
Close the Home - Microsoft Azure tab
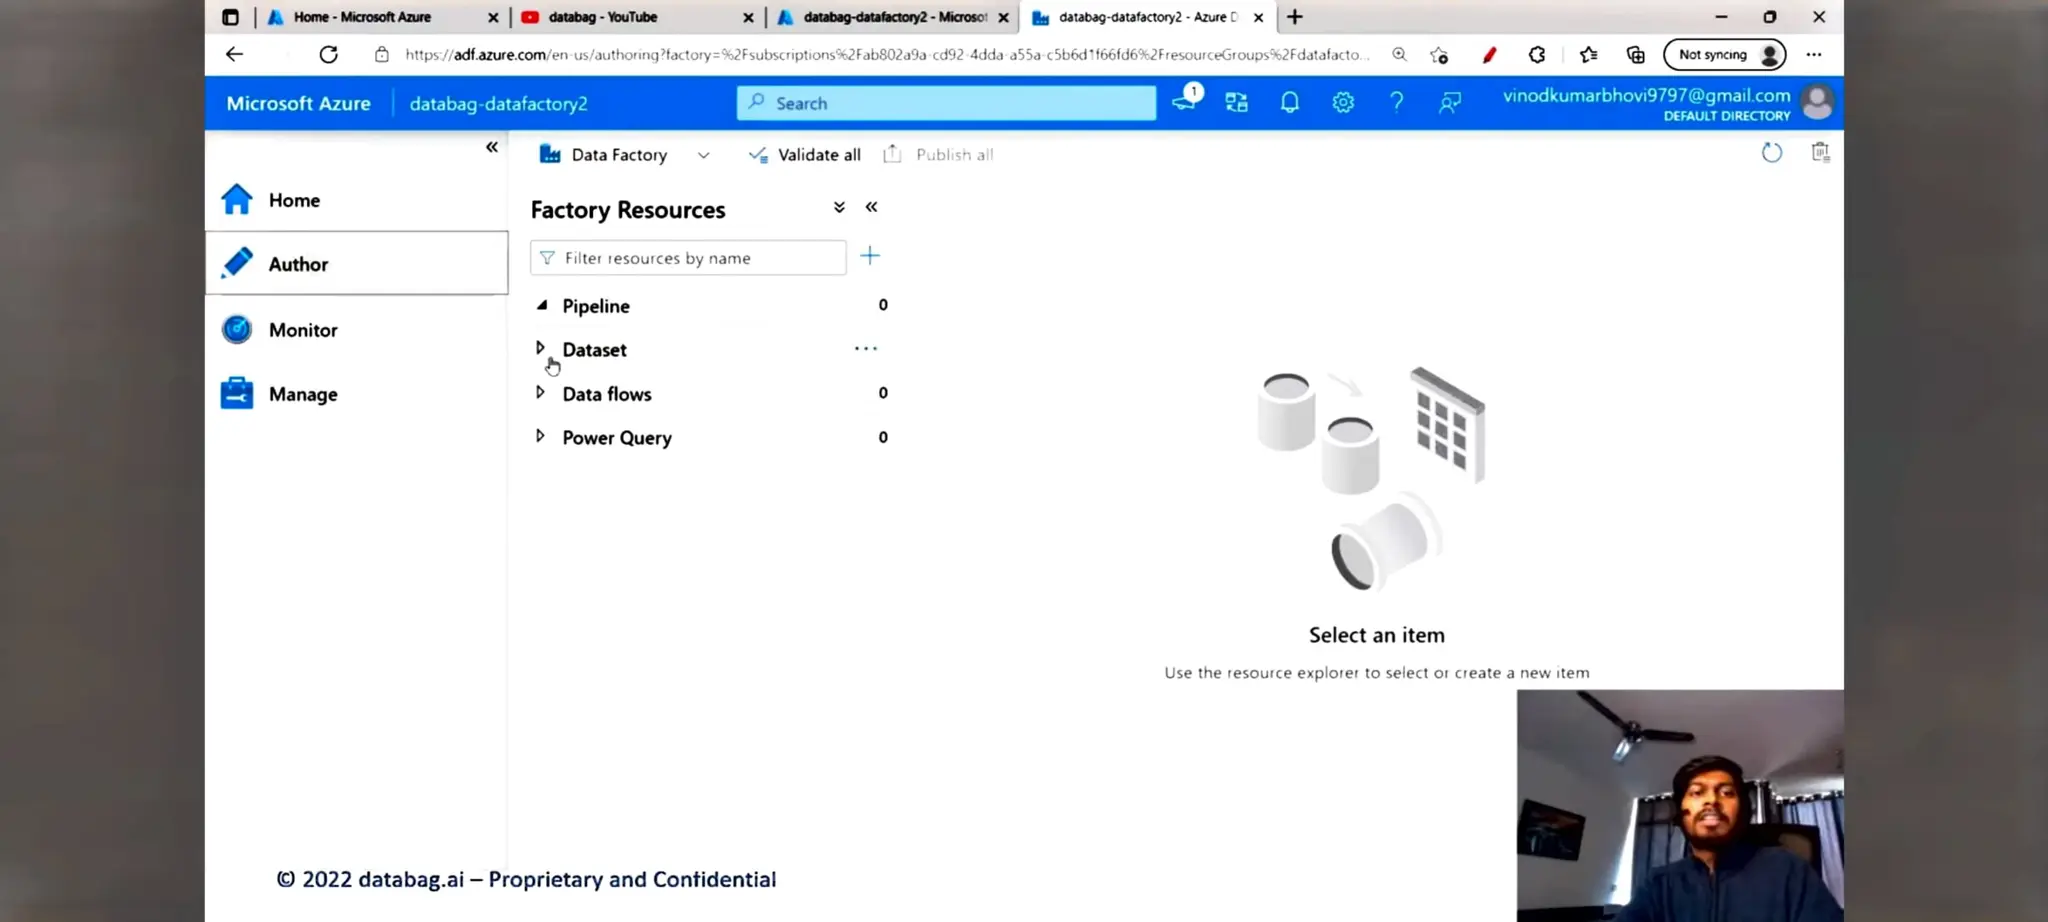(493, 17)
